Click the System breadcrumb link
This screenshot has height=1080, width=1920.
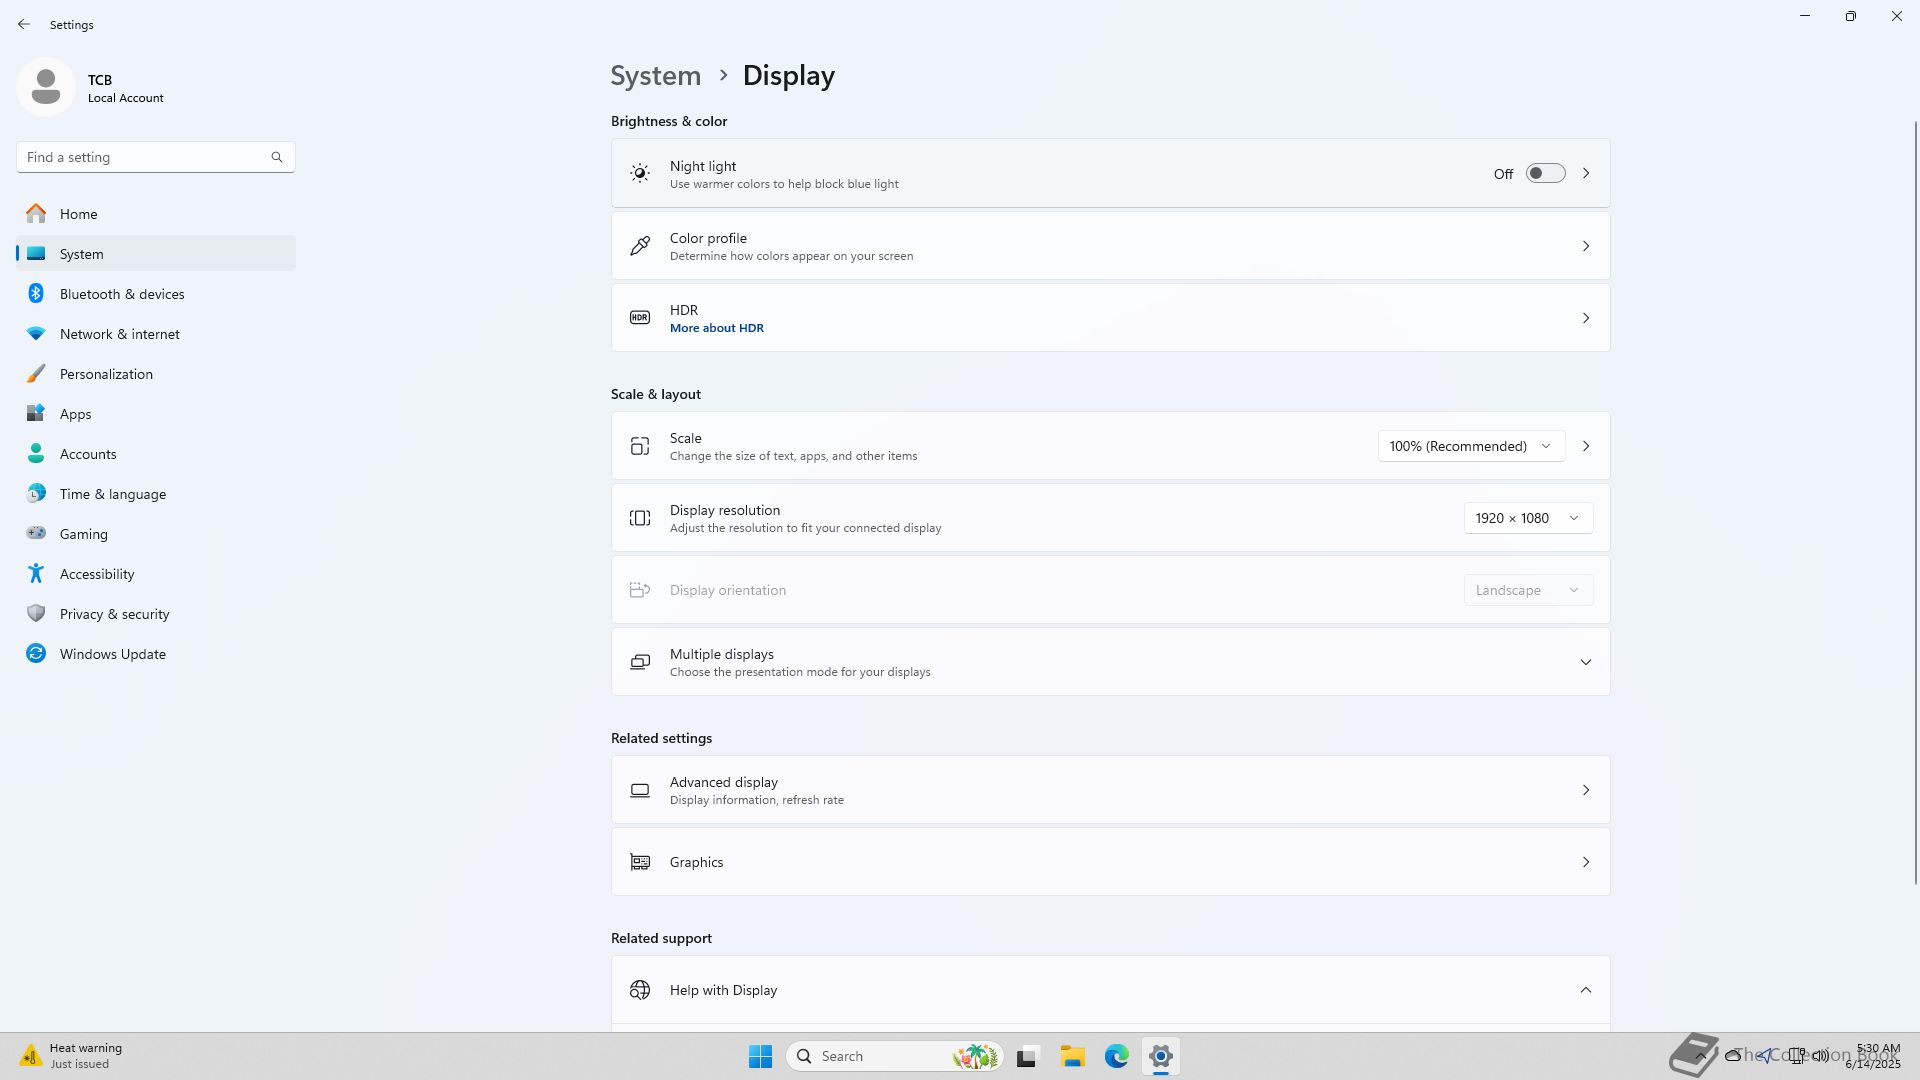(655, 76)
